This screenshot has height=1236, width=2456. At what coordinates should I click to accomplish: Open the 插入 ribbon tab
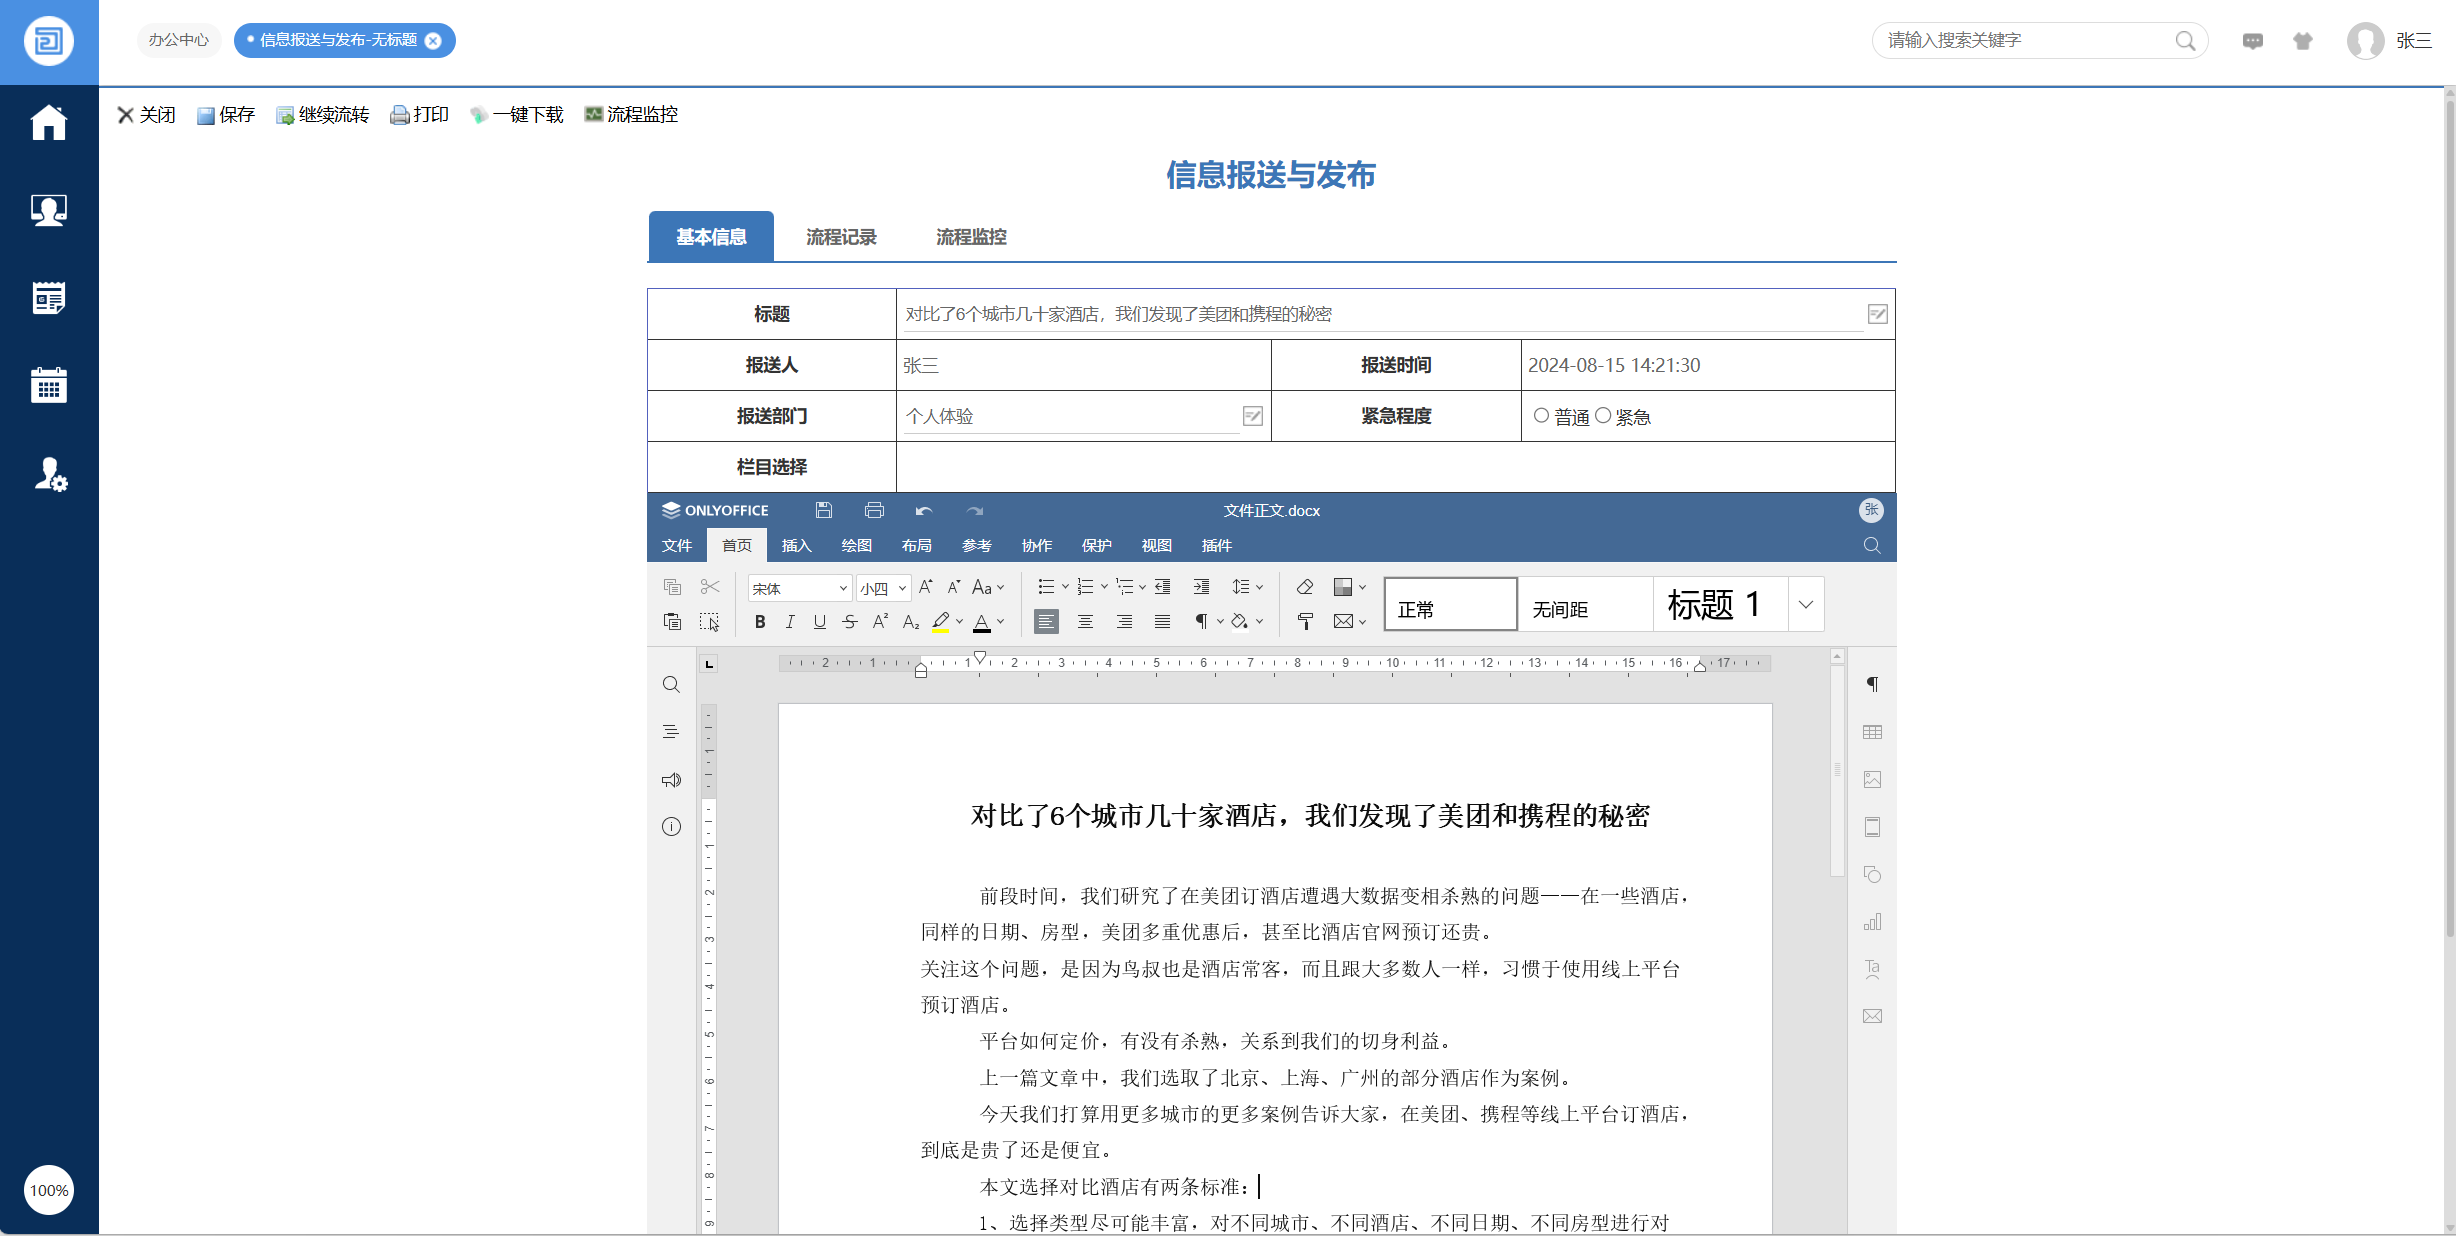tap(796, 545)
